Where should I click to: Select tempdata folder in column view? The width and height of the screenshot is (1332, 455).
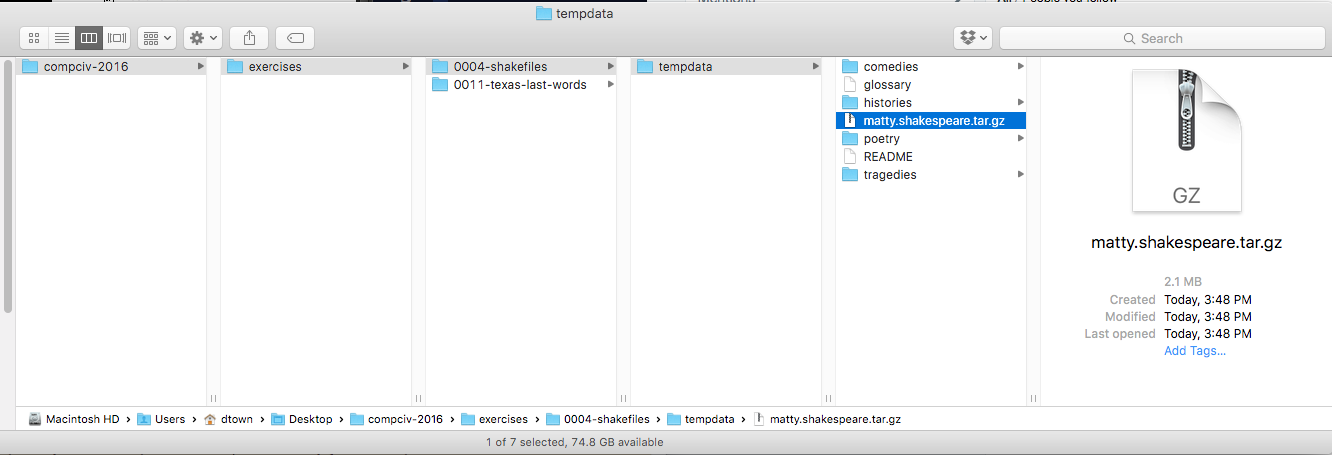pos(727,67)
